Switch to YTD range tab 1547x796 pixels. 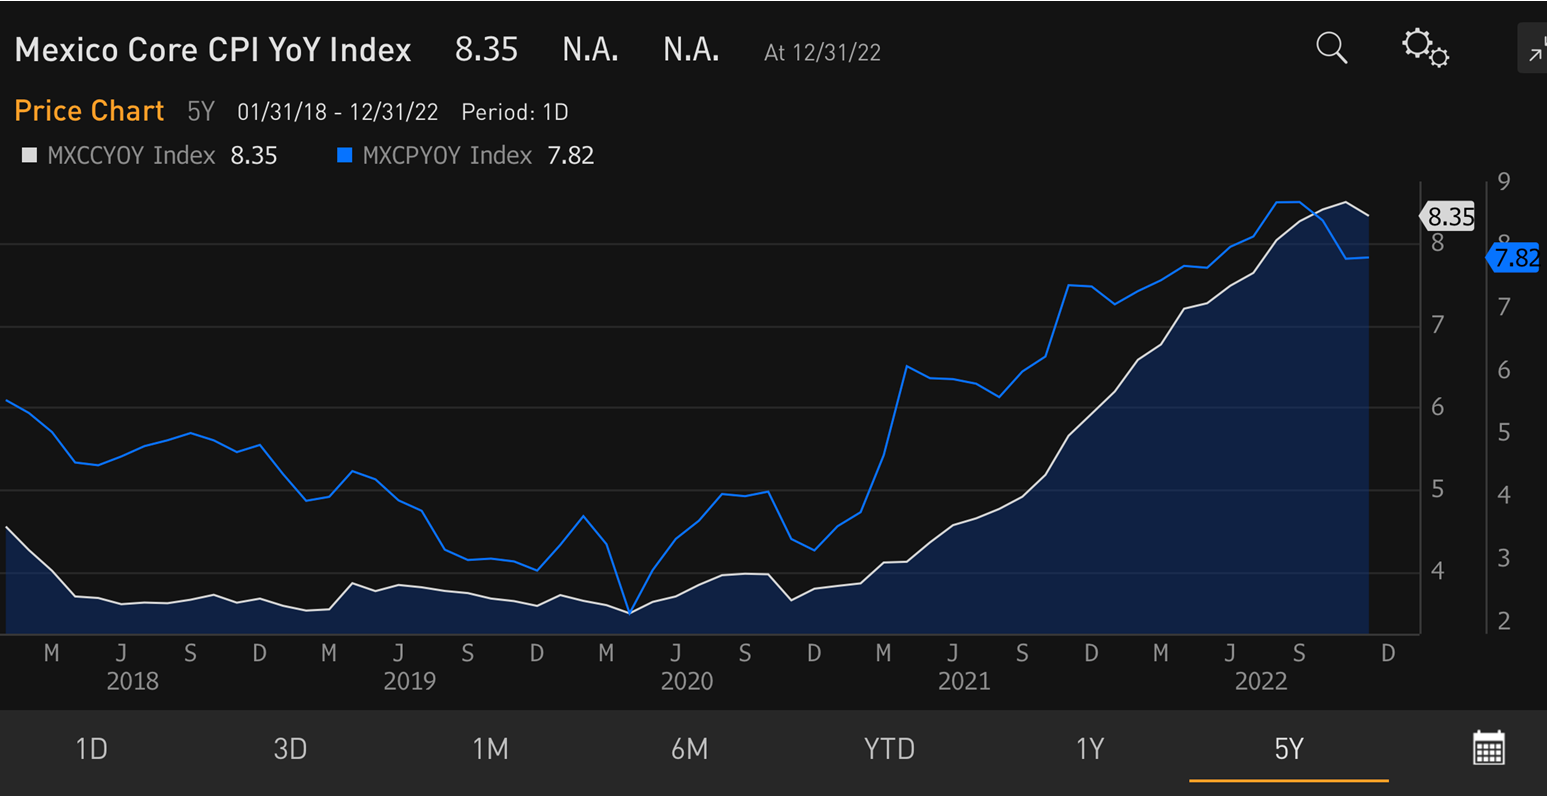pyautogui.click(x=889, y=749)
